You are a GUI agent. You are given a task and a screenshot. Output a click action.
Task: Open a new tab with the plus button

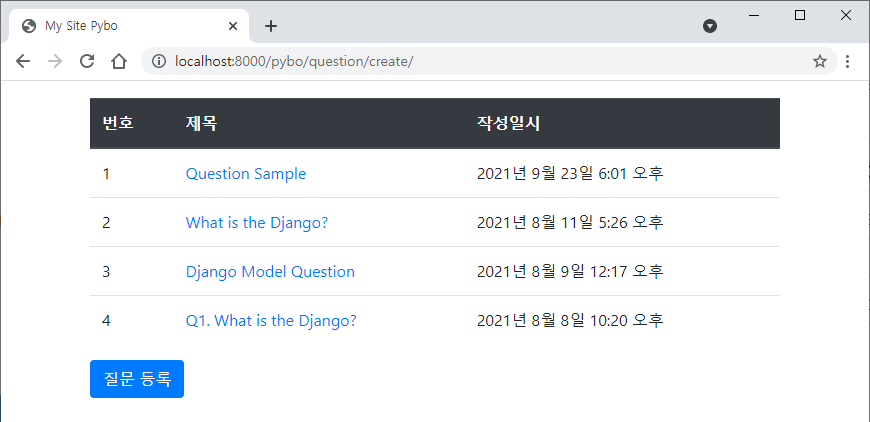click(270, 26)
